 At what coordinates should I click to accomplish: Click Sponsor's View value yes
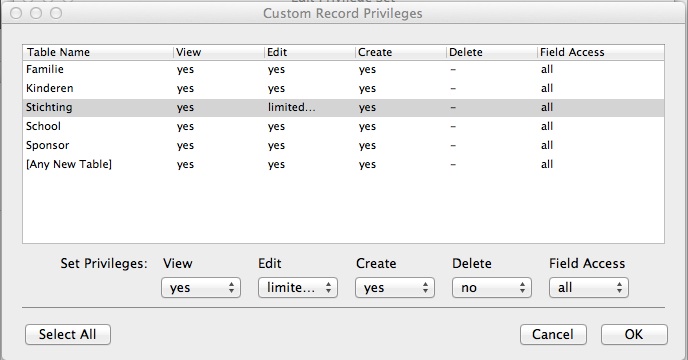coord(185,146)
